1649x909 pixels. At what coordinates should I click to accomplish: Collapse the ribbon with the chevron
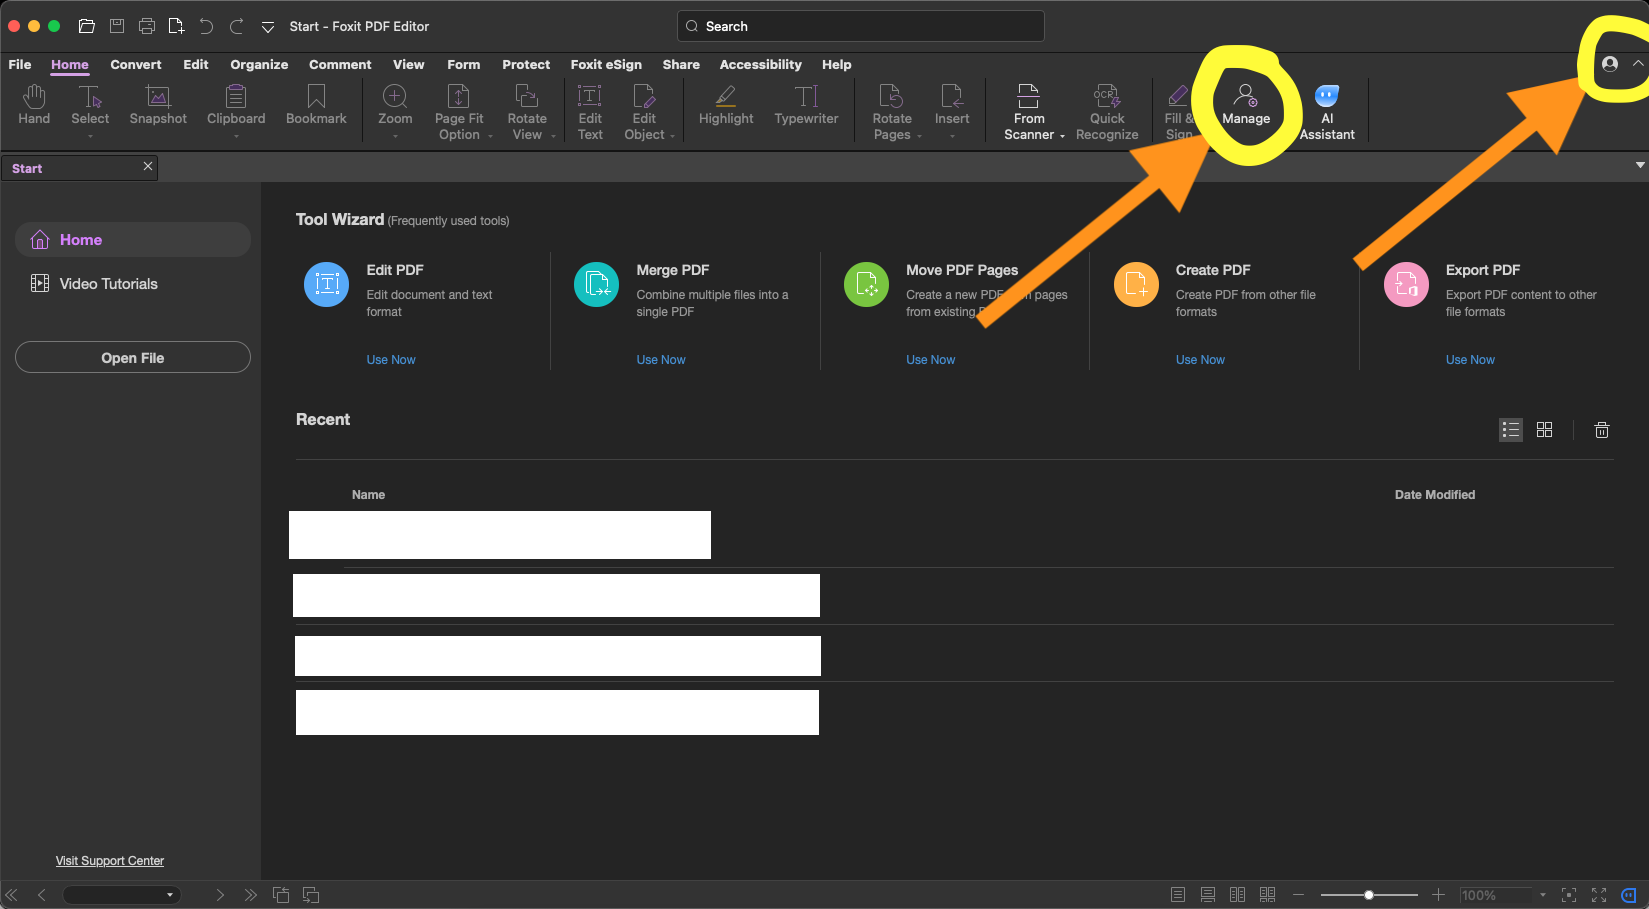[x=1638, y=64]
